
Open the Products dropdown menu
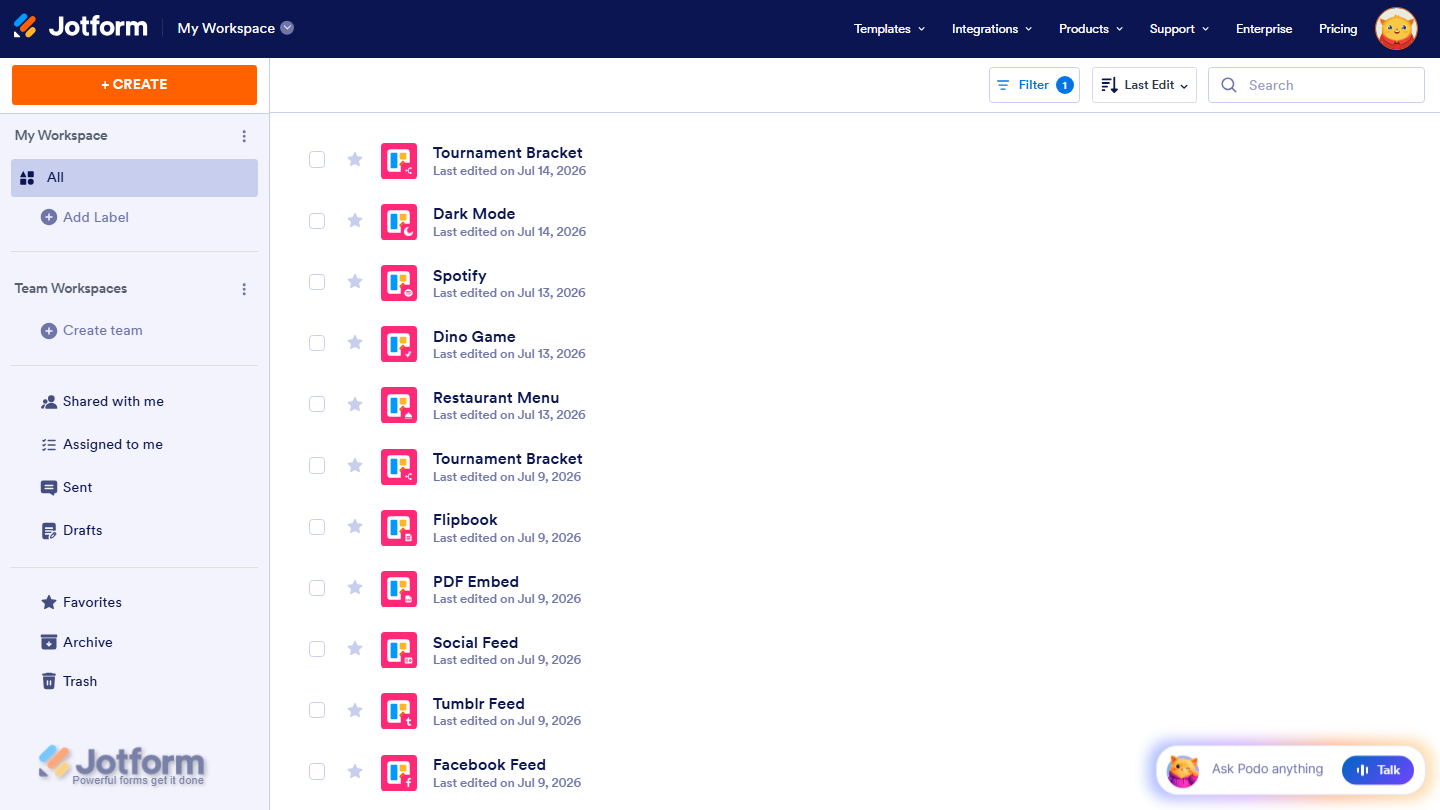(x=1091, y=29)
